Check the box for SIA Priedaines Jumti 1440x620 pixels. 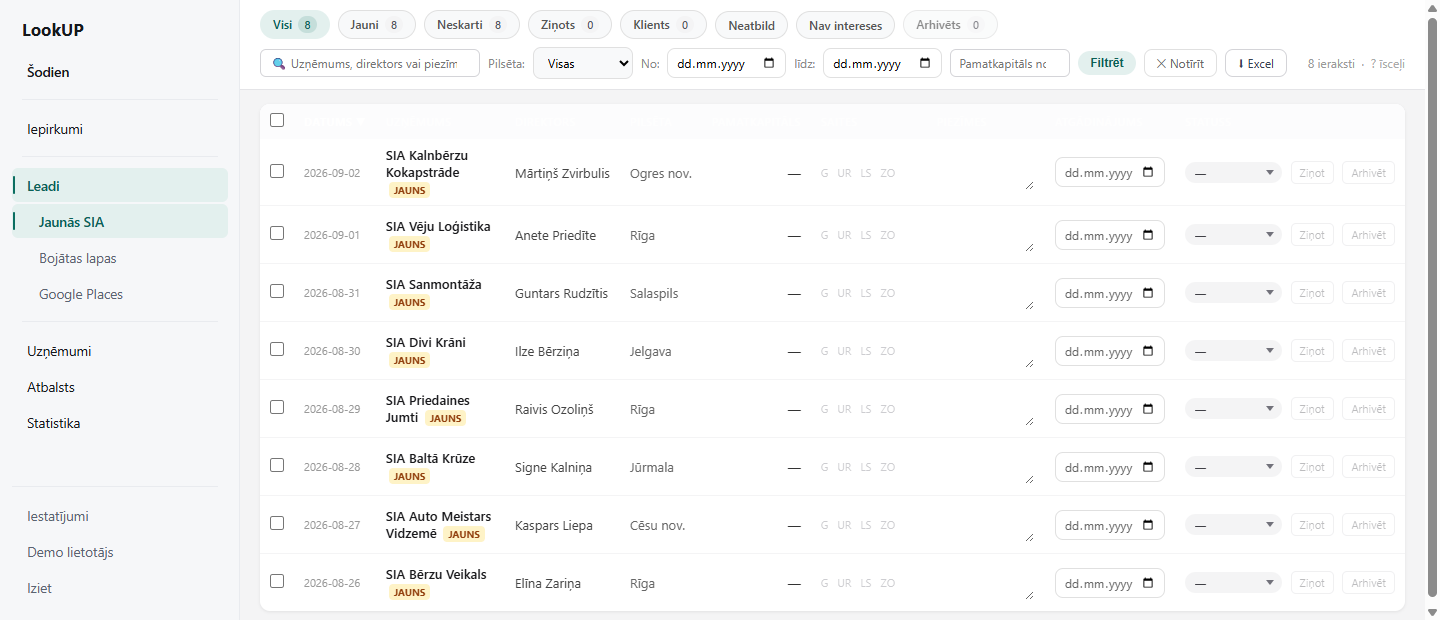pos(277,407)
